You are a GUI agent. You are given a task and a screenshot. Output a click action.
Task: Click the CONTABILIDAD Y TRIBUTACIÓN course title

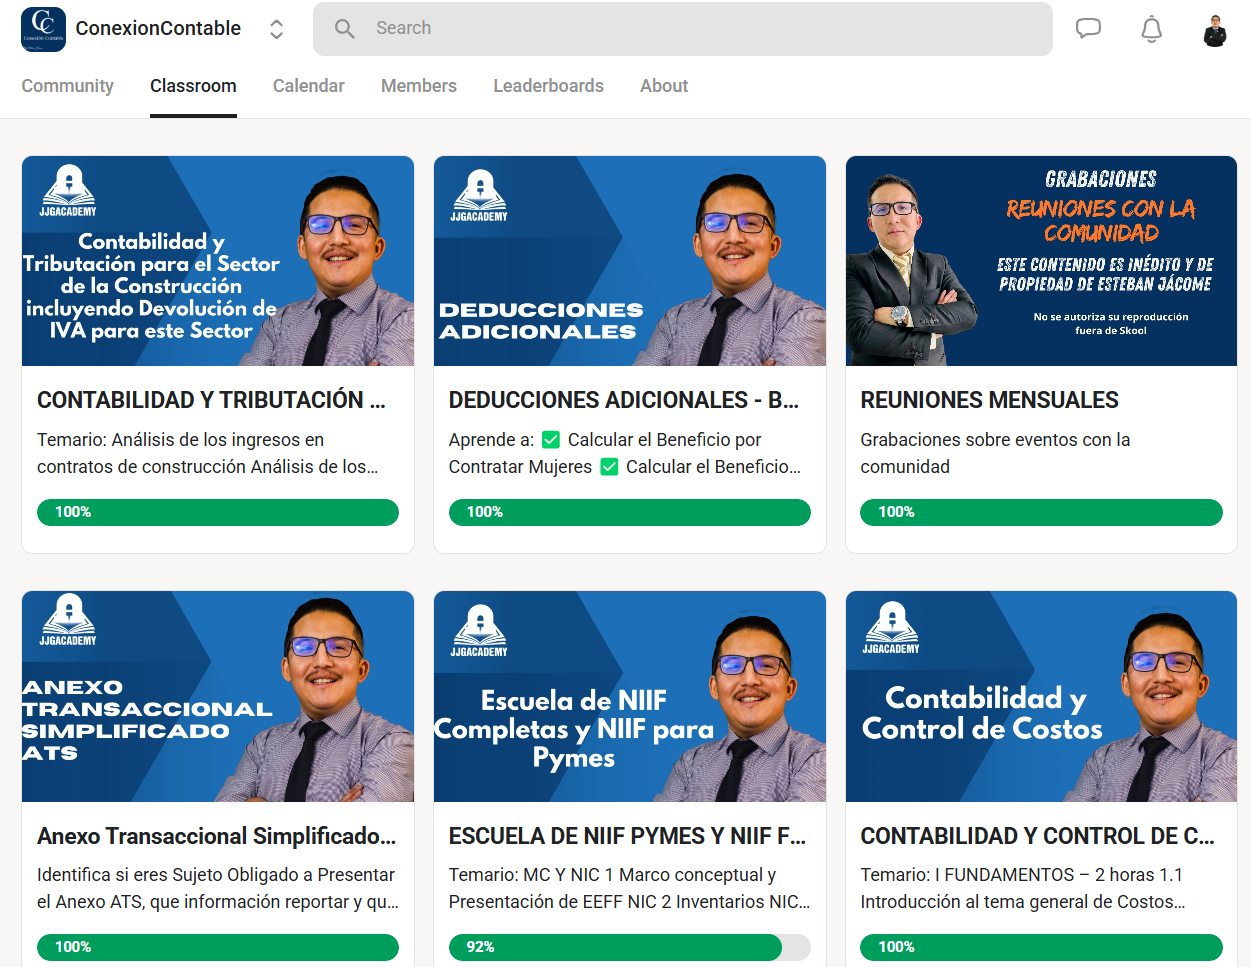point(211,400)
